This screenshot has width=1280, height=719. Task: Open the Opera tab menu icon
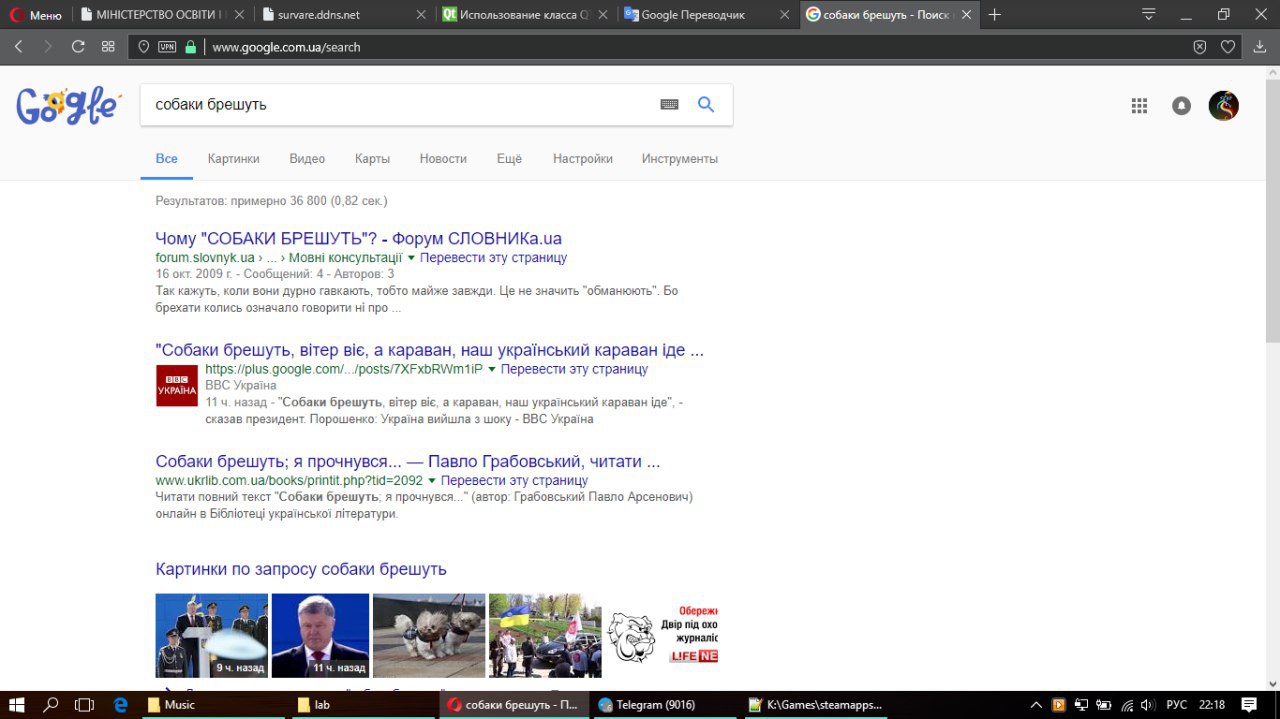(x=1149, y=14)
